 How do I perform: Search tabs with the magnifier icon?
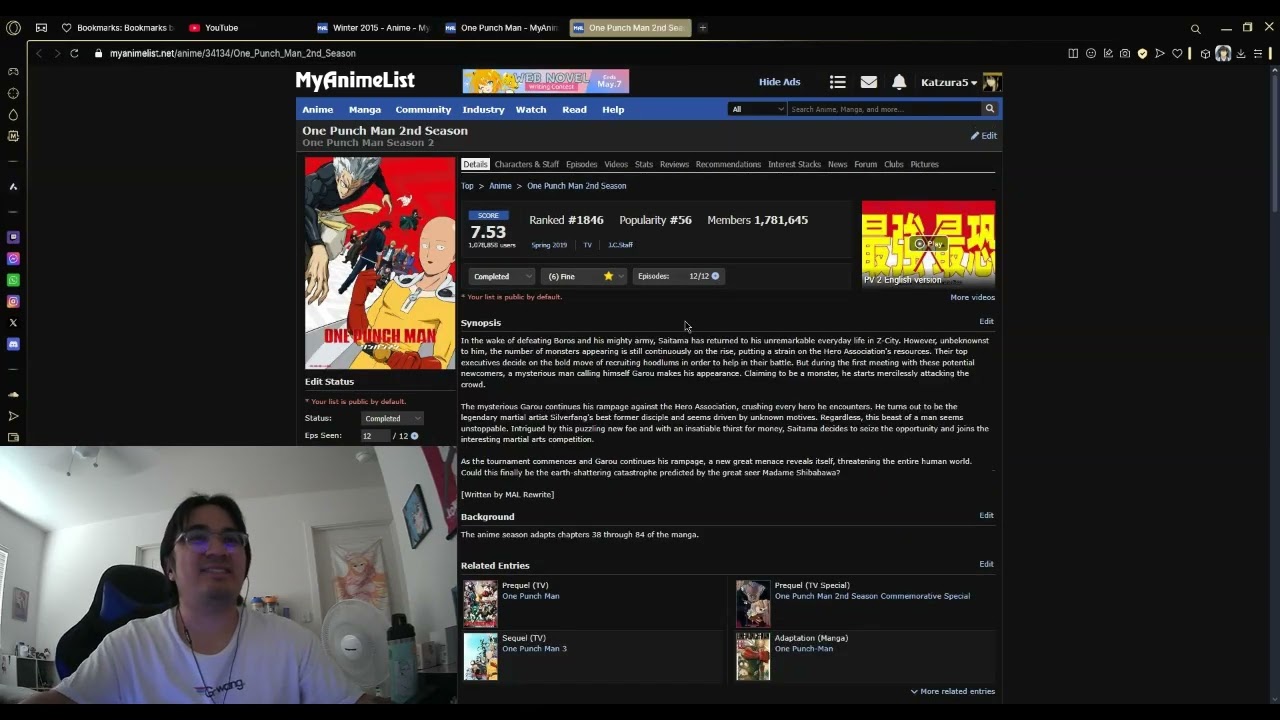point(1195,28)
